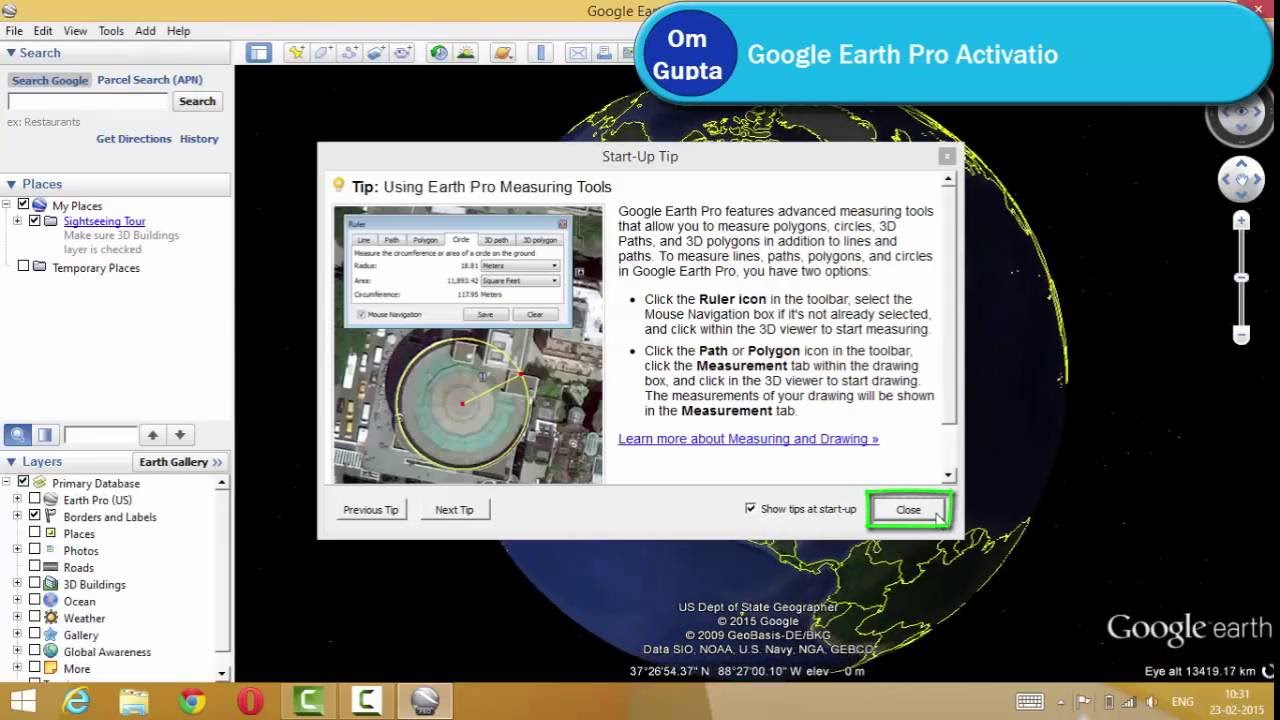Collapse the Search panel triangle

pos(11,53)
